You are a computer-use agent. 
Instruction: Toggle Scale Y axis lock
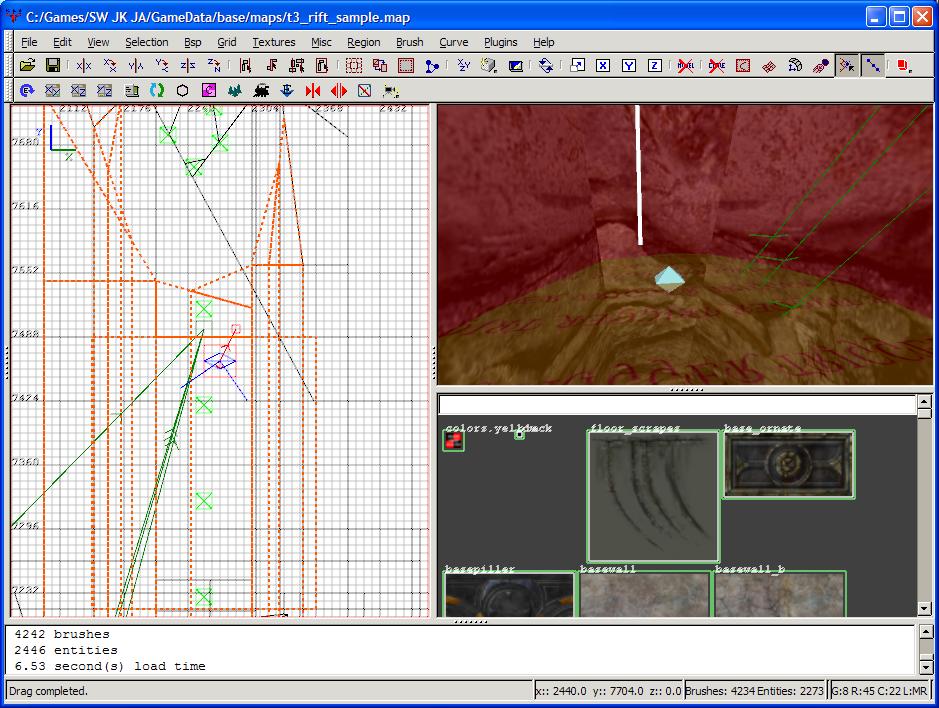tap(629, 65)
